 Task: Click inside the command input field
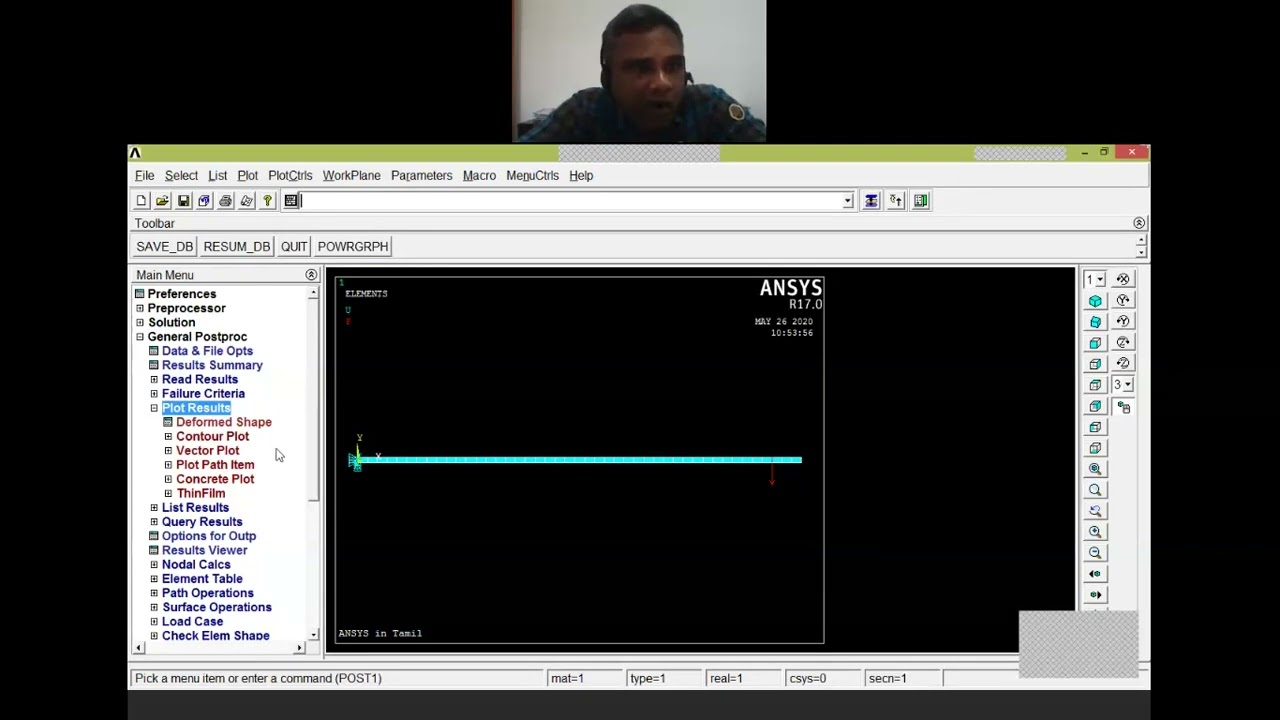(x=571, y=201)
